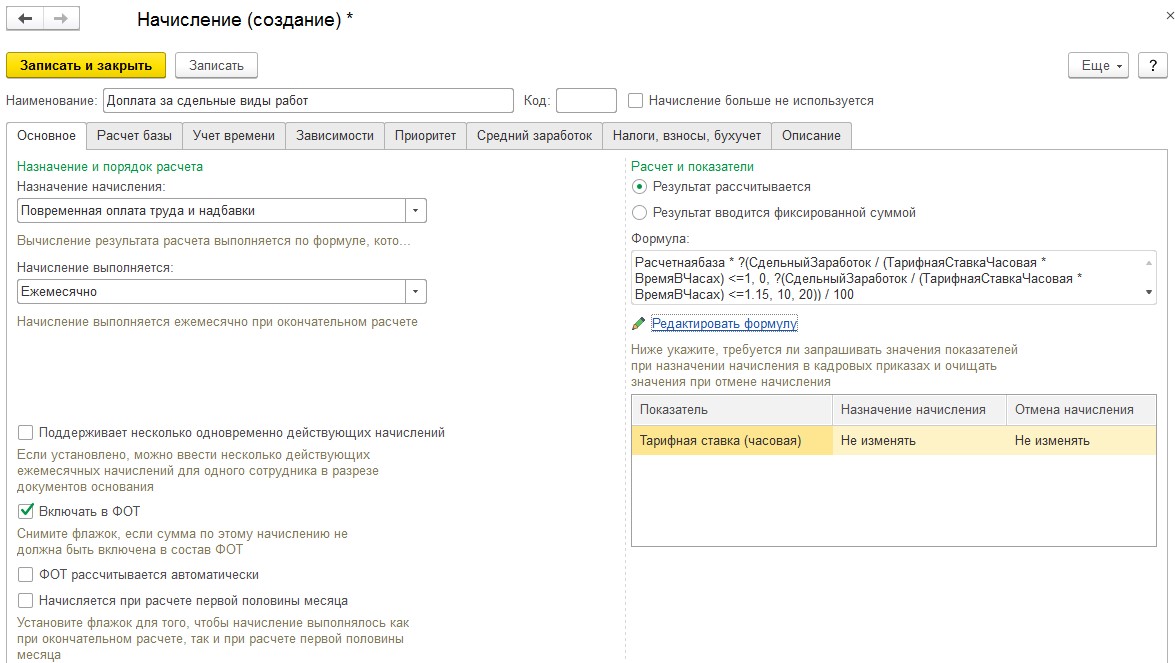
Task: Enable 'Начисление больше не используется' checkbox
Action: point(635,100)
